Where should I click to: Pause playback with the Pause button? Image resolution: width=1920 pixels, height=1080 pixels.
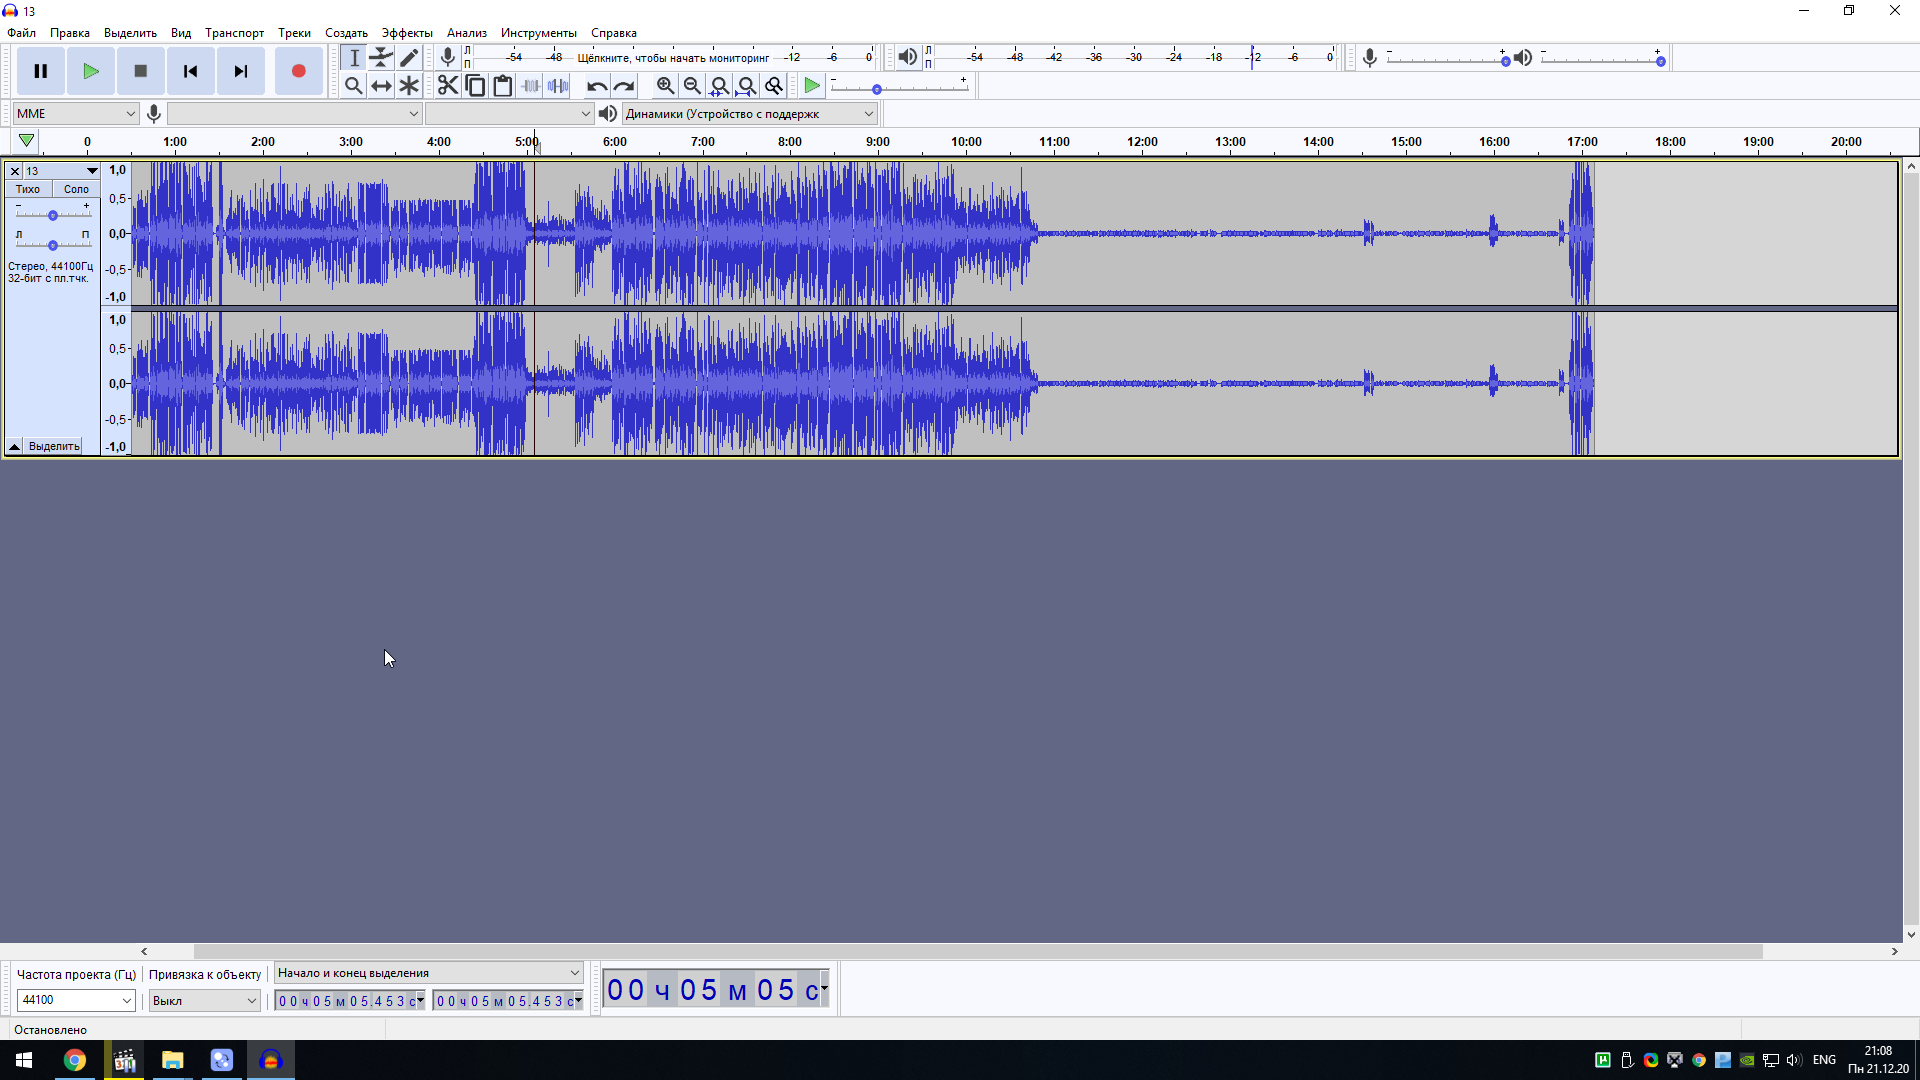41,71
